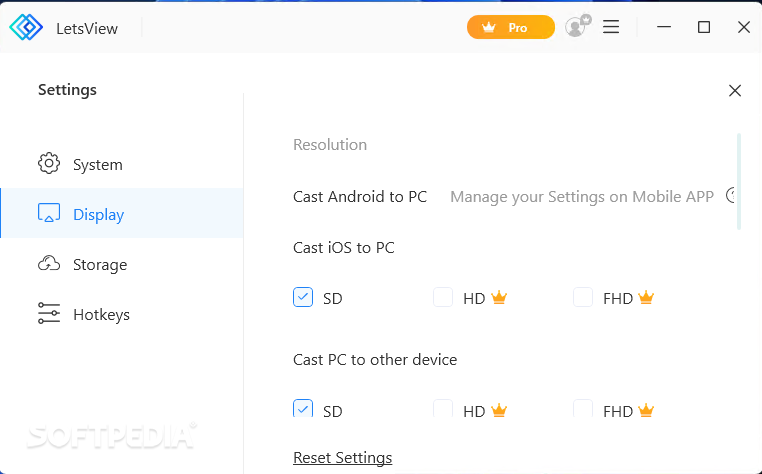The height and width of the screenshot is (474, 762).
Task: Enable FHD under Cast iOS to PC
Action: pos(583,297)
